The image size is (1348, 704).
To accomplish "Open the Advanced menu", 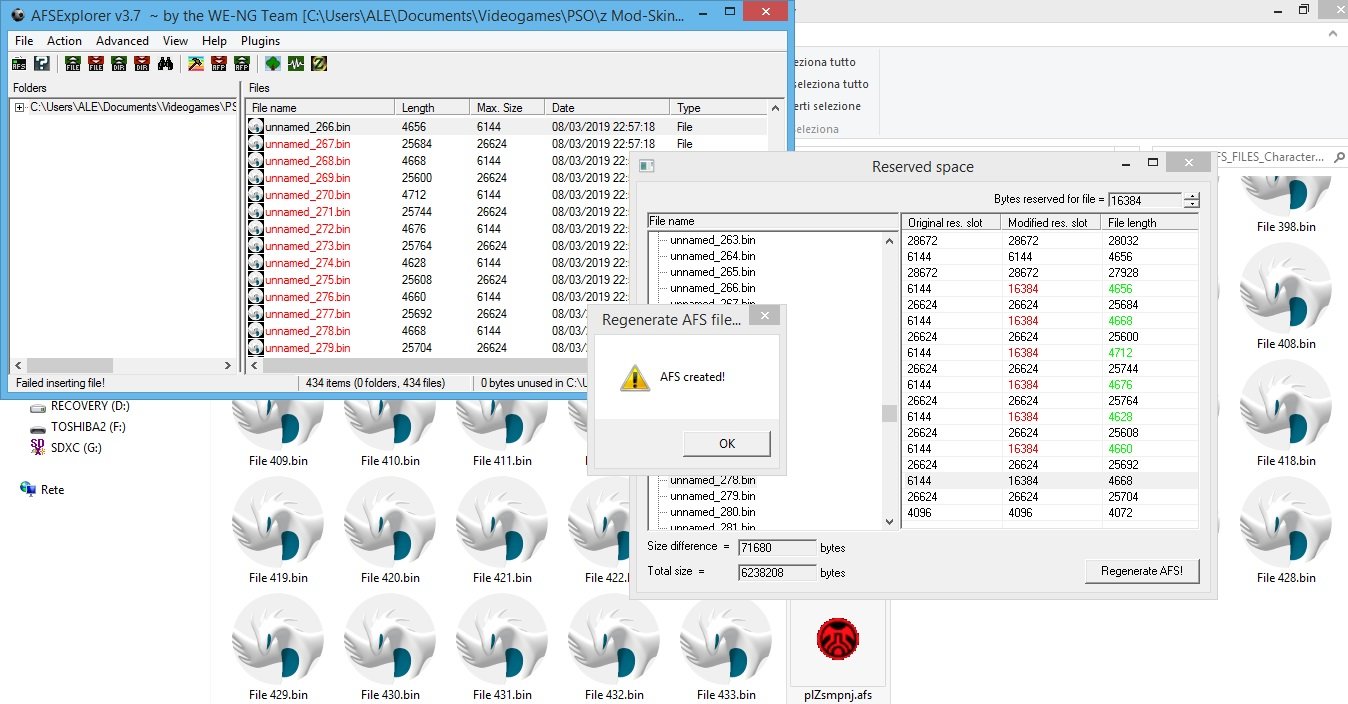I will click(122, 41).
